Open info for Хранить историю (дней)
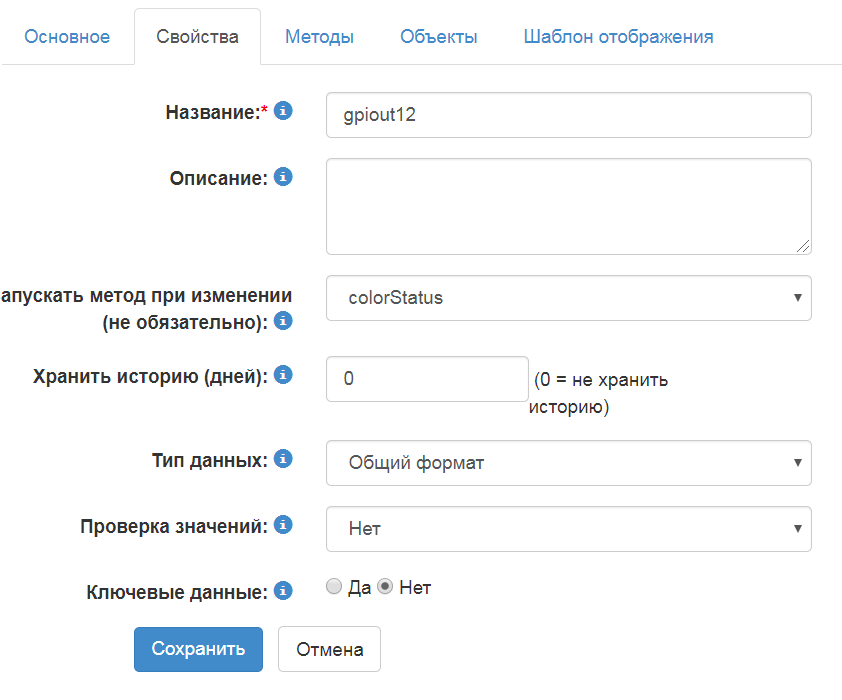Viewport: 842px width, 700px height. [283, 375]
